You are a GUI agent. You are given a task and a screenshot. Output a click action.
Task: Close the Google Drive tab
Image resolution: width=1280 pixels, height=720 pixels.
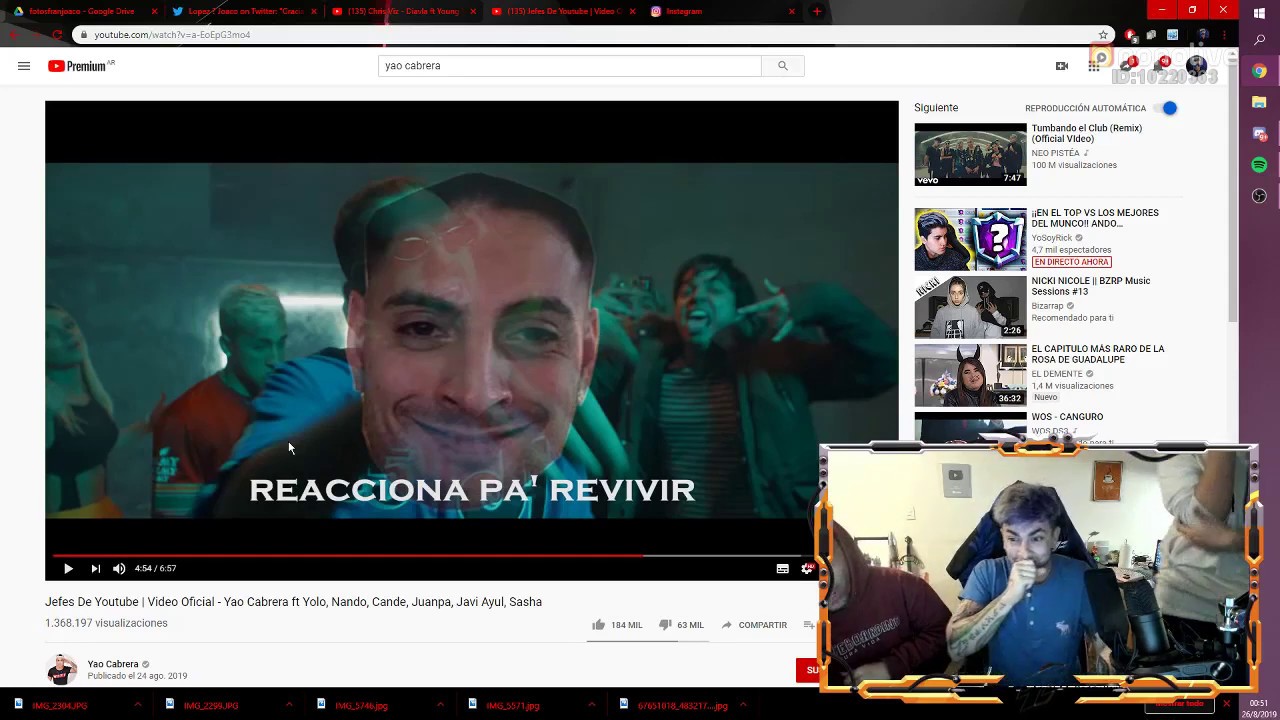tap(154, 11)
